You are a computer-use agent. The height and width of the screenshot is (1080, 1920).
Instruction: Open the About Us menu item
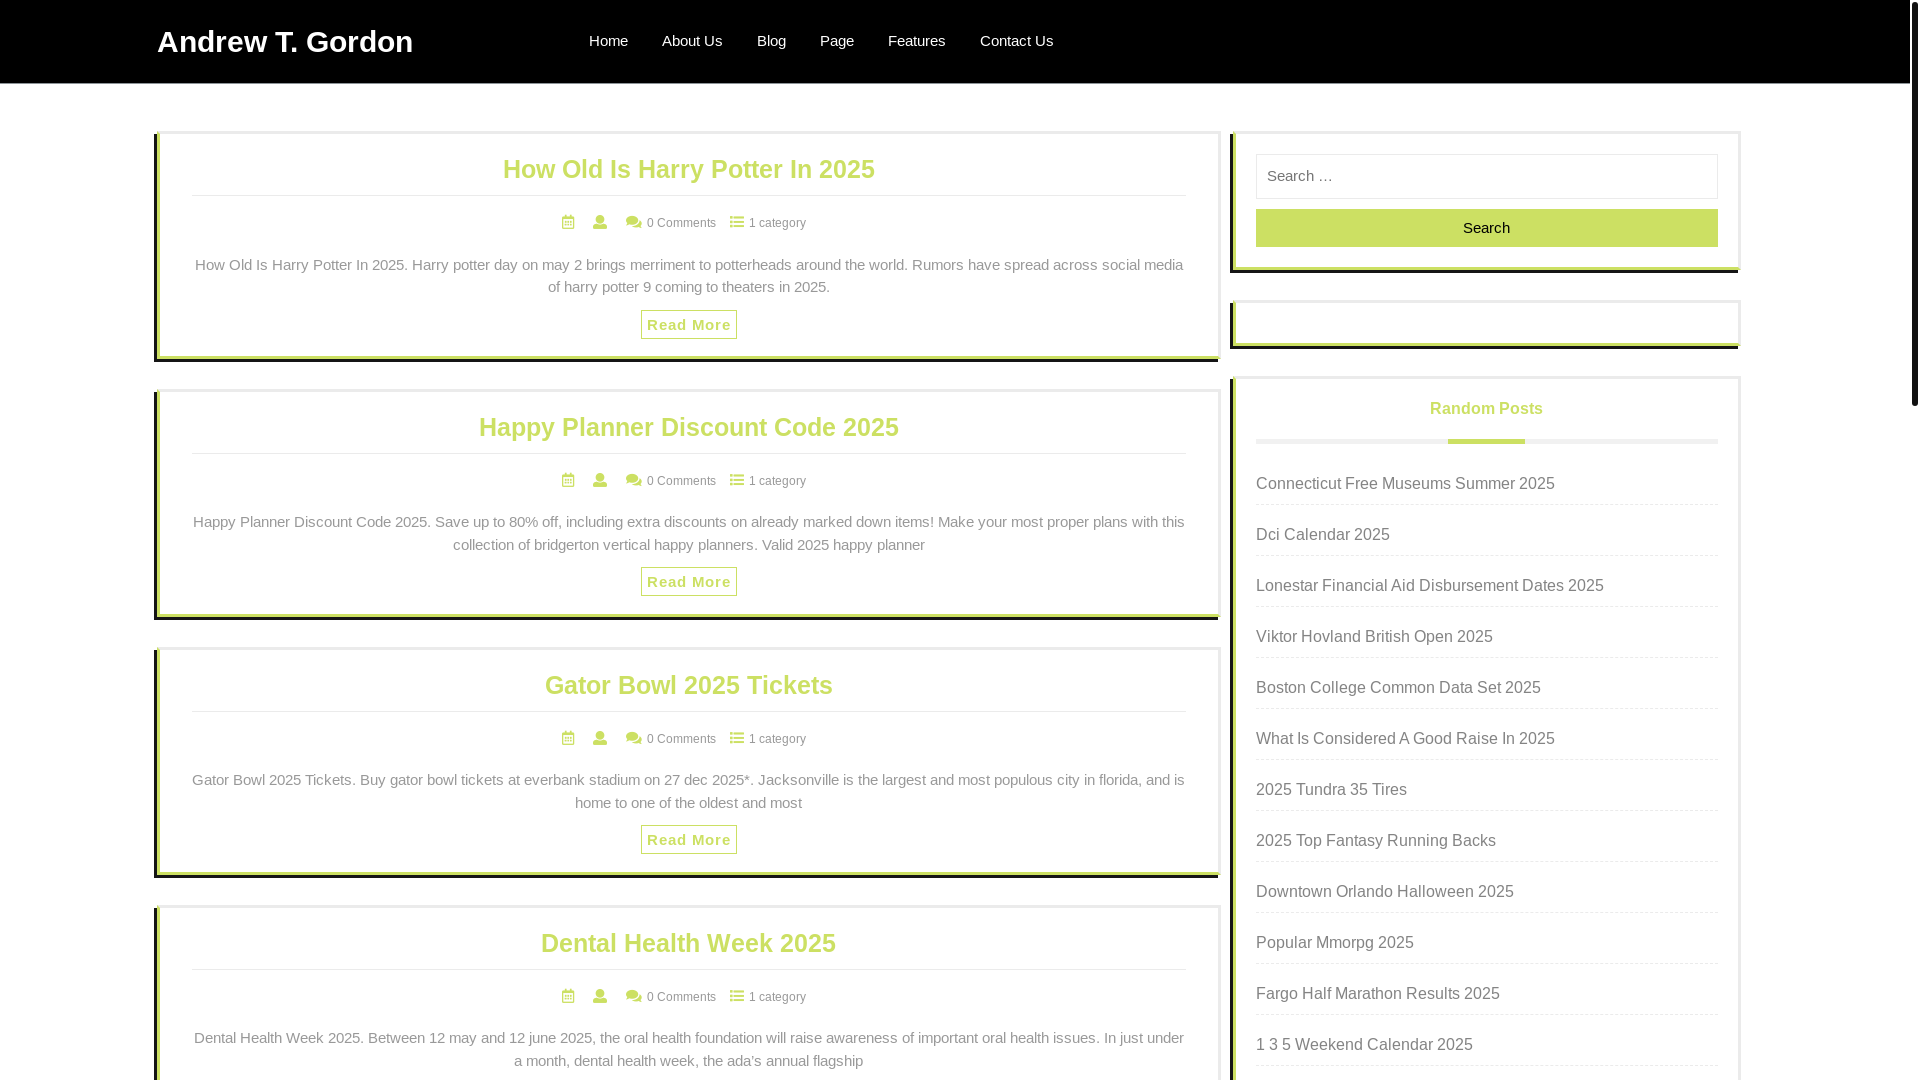pyautogui.click(x=692, y=41)
